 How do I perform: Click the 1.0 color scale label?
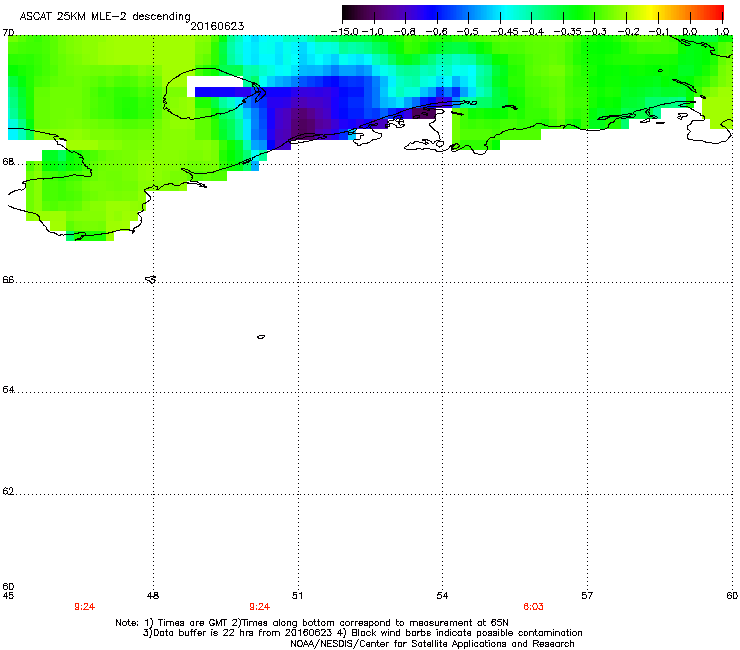pyautogui.click(x=722, y=32)
